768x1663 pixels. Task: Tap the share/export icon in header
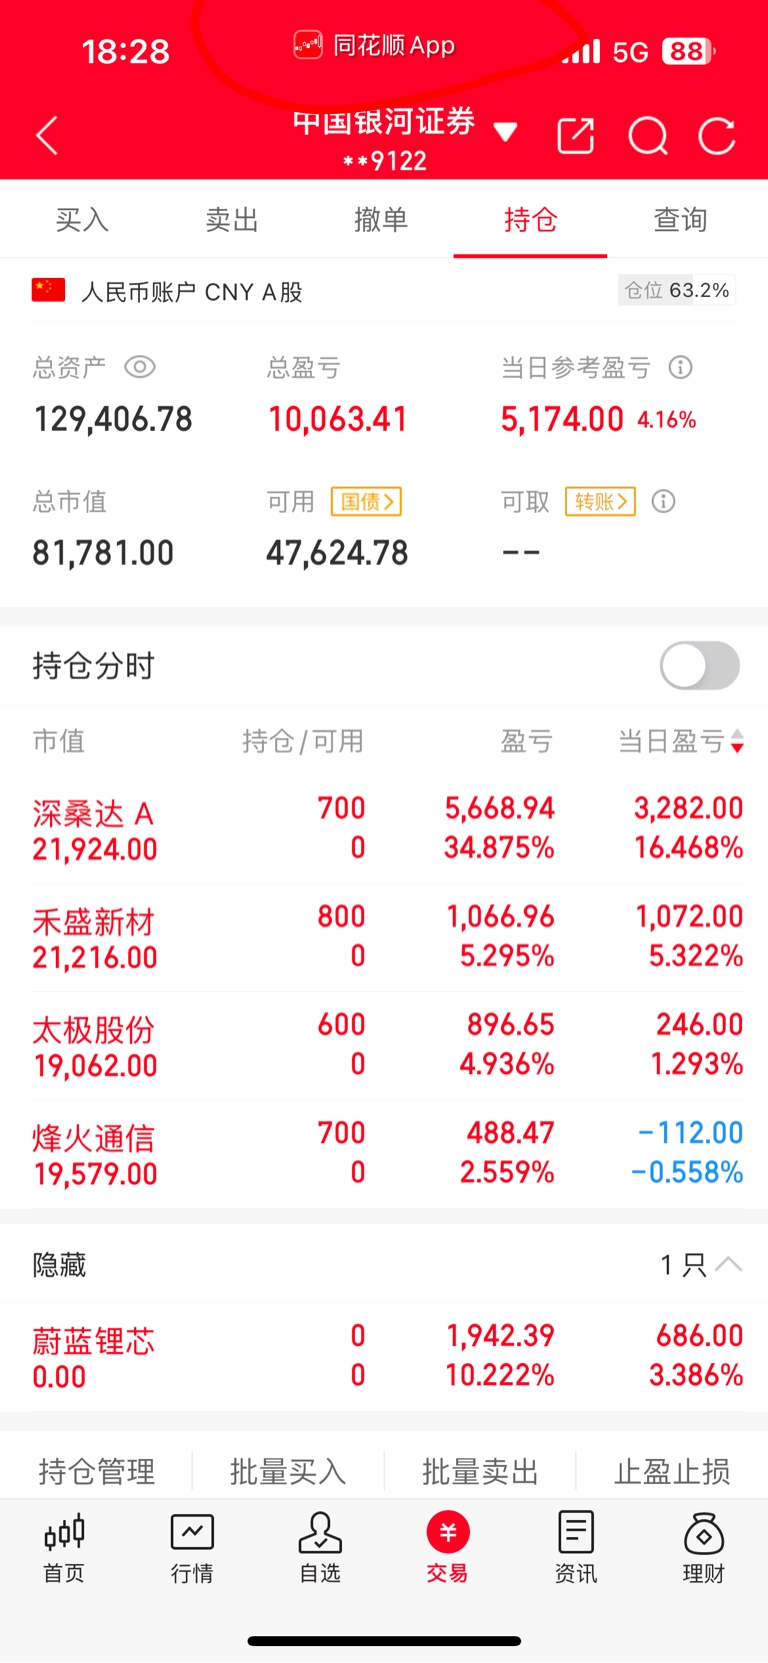tap(575, 136)
